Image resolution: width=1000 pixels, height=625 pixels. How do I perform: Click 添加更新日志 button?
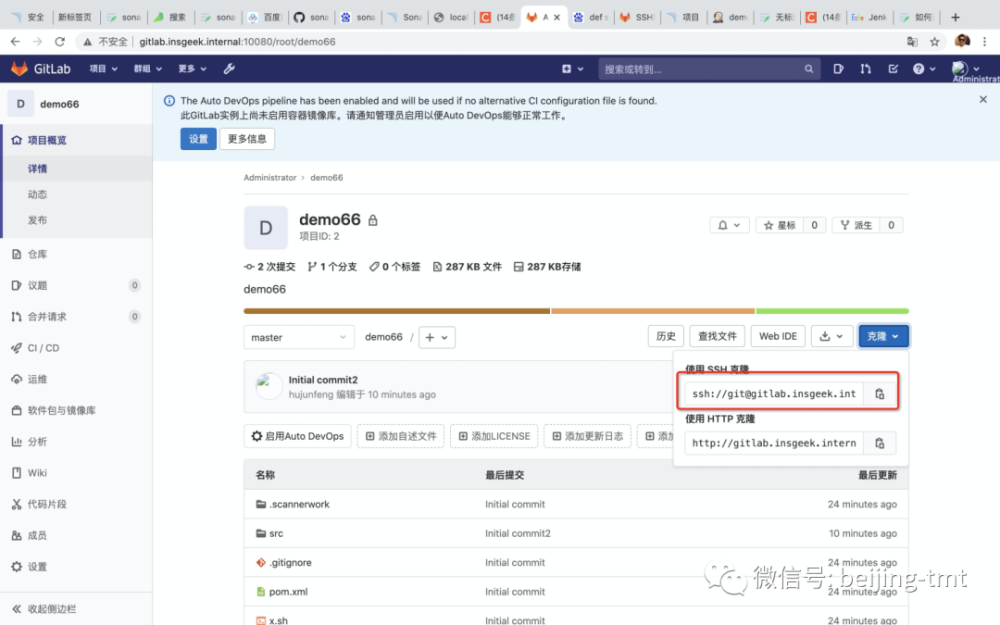[587, 436]
